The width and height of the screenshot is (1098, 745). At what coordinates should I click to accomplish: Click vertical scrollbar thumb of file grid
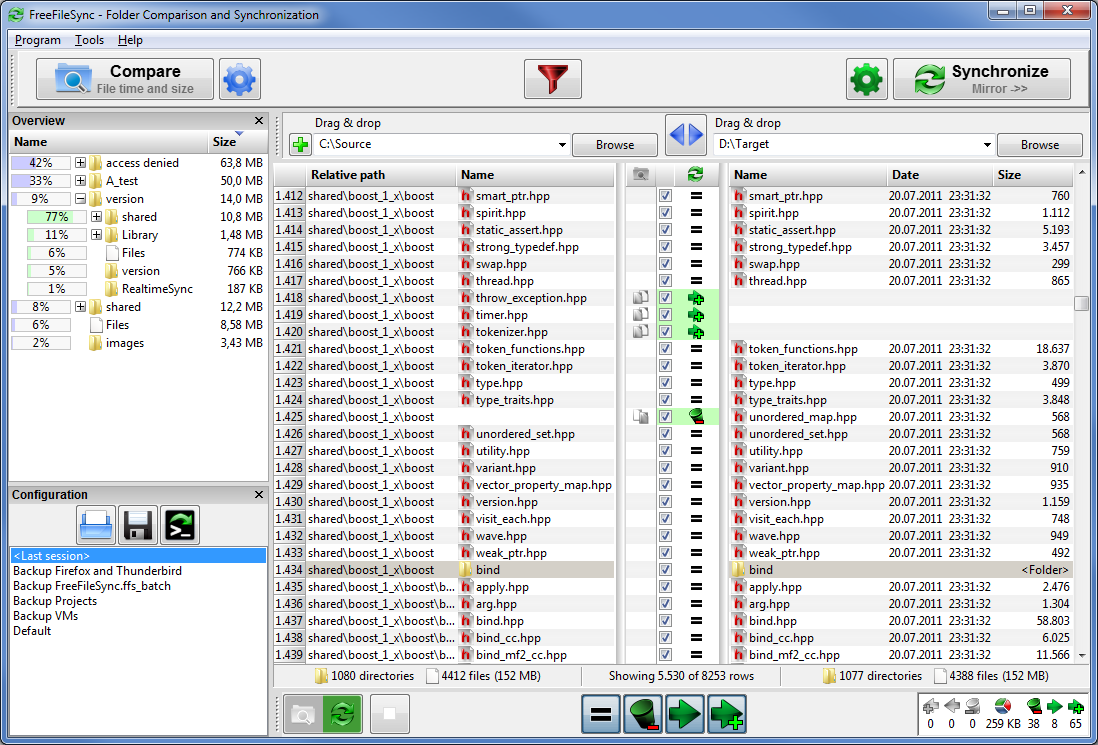coord(1082,303)
